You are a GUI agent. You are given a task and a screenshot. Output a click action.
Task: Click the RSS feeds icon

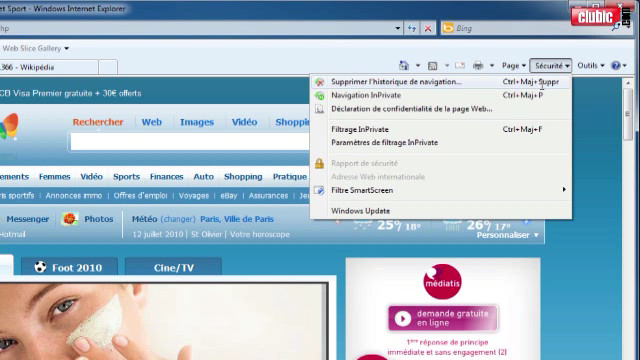tap(432, 66)
